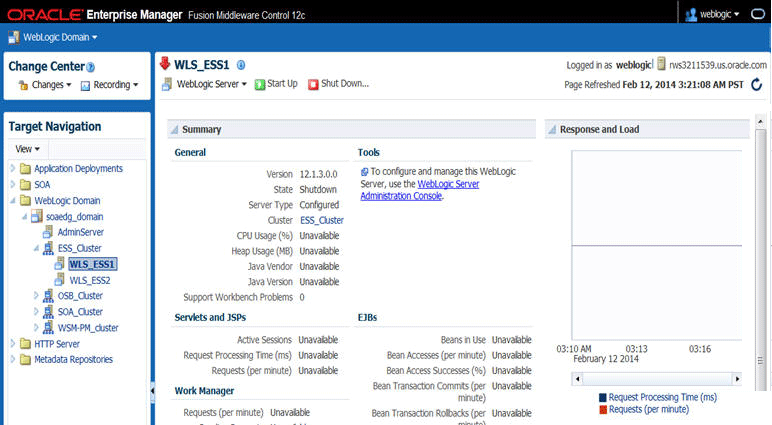Click the red down-status arrow beside WLS_ESS1

point(165,64)
